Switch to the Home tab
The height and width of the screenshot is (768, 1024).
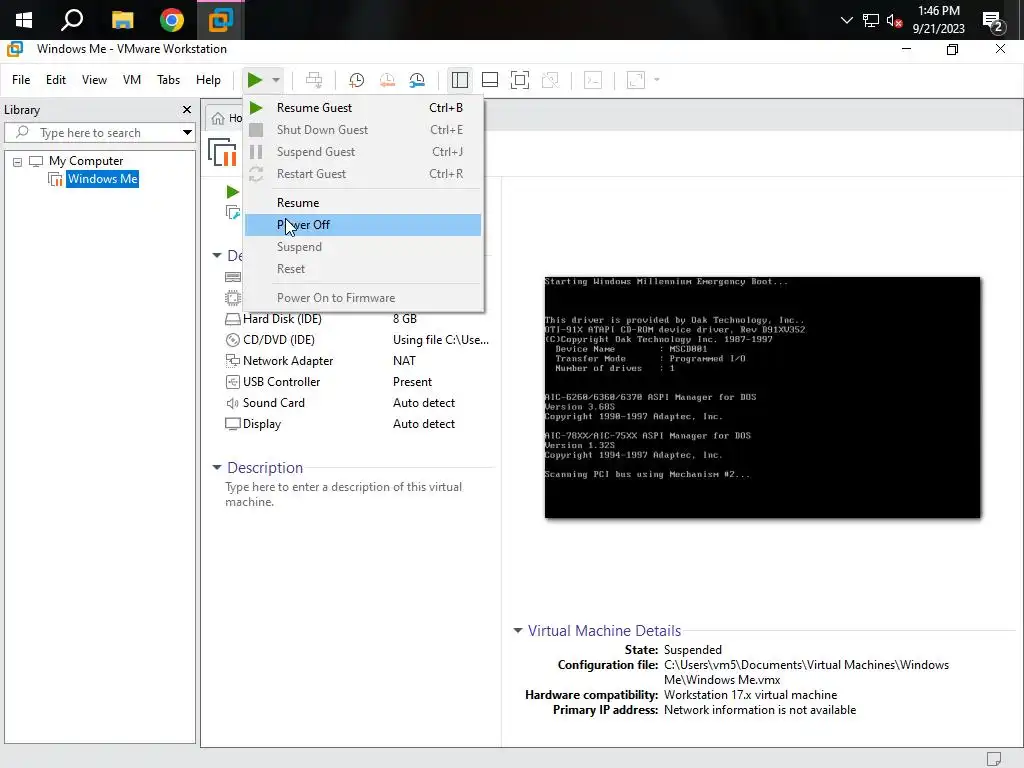[x=226, y=118]
